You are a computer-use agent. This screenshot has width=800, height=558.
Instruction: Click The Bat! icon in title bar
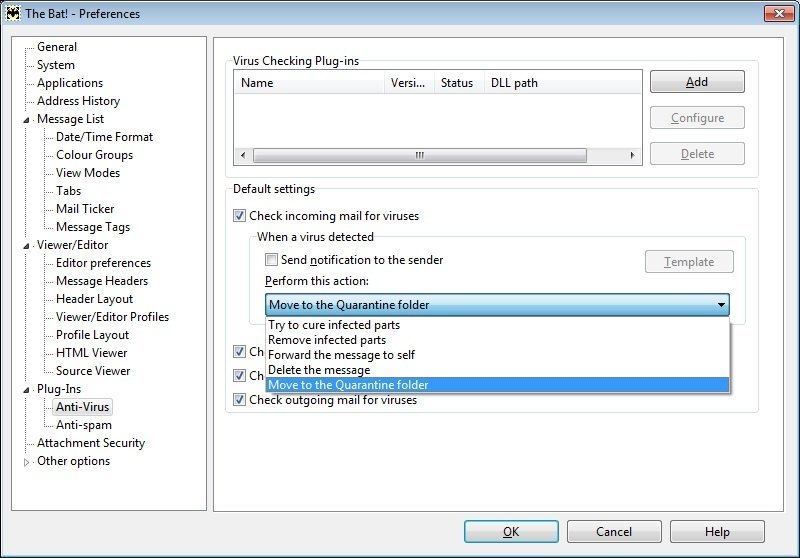13,13
